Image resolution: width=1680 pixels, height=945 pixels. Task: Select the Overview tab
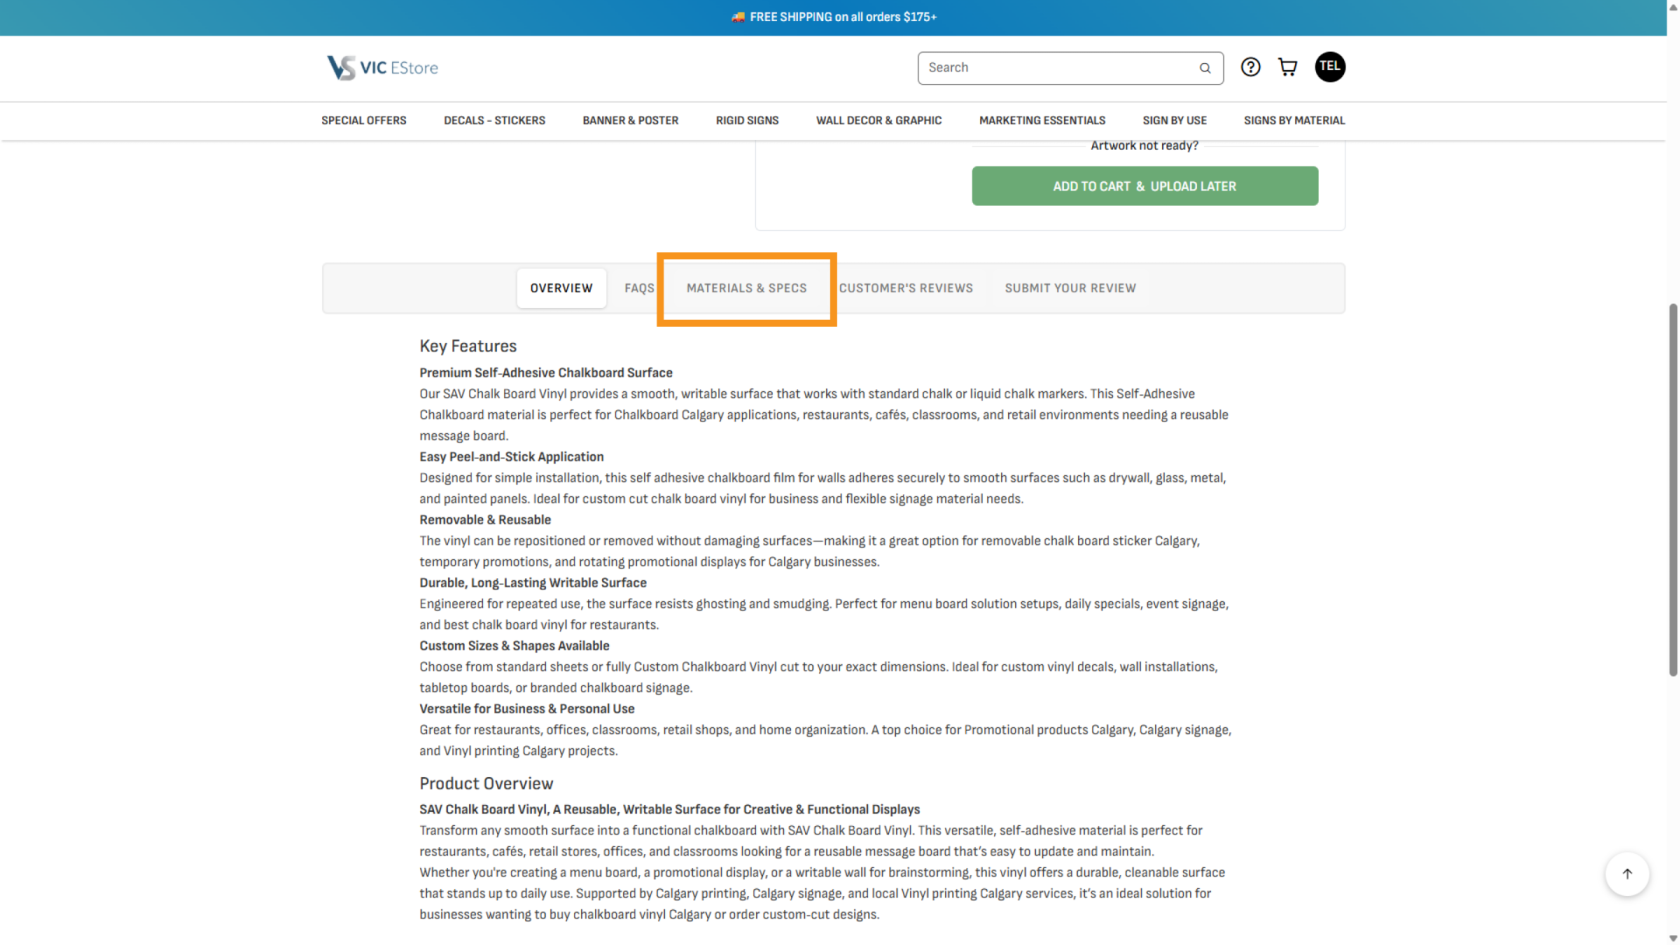click(x=561, y=288)
